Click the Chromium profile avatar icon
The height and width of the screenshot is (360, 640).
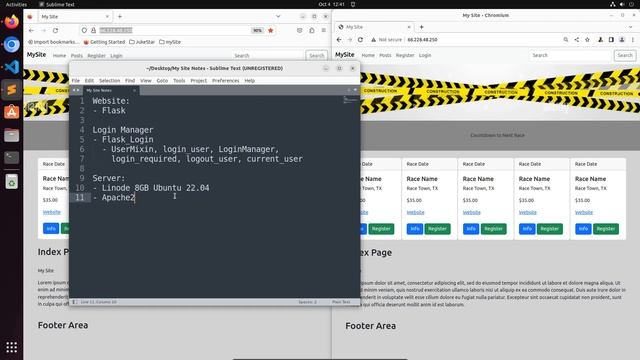(x=622, y=40)
